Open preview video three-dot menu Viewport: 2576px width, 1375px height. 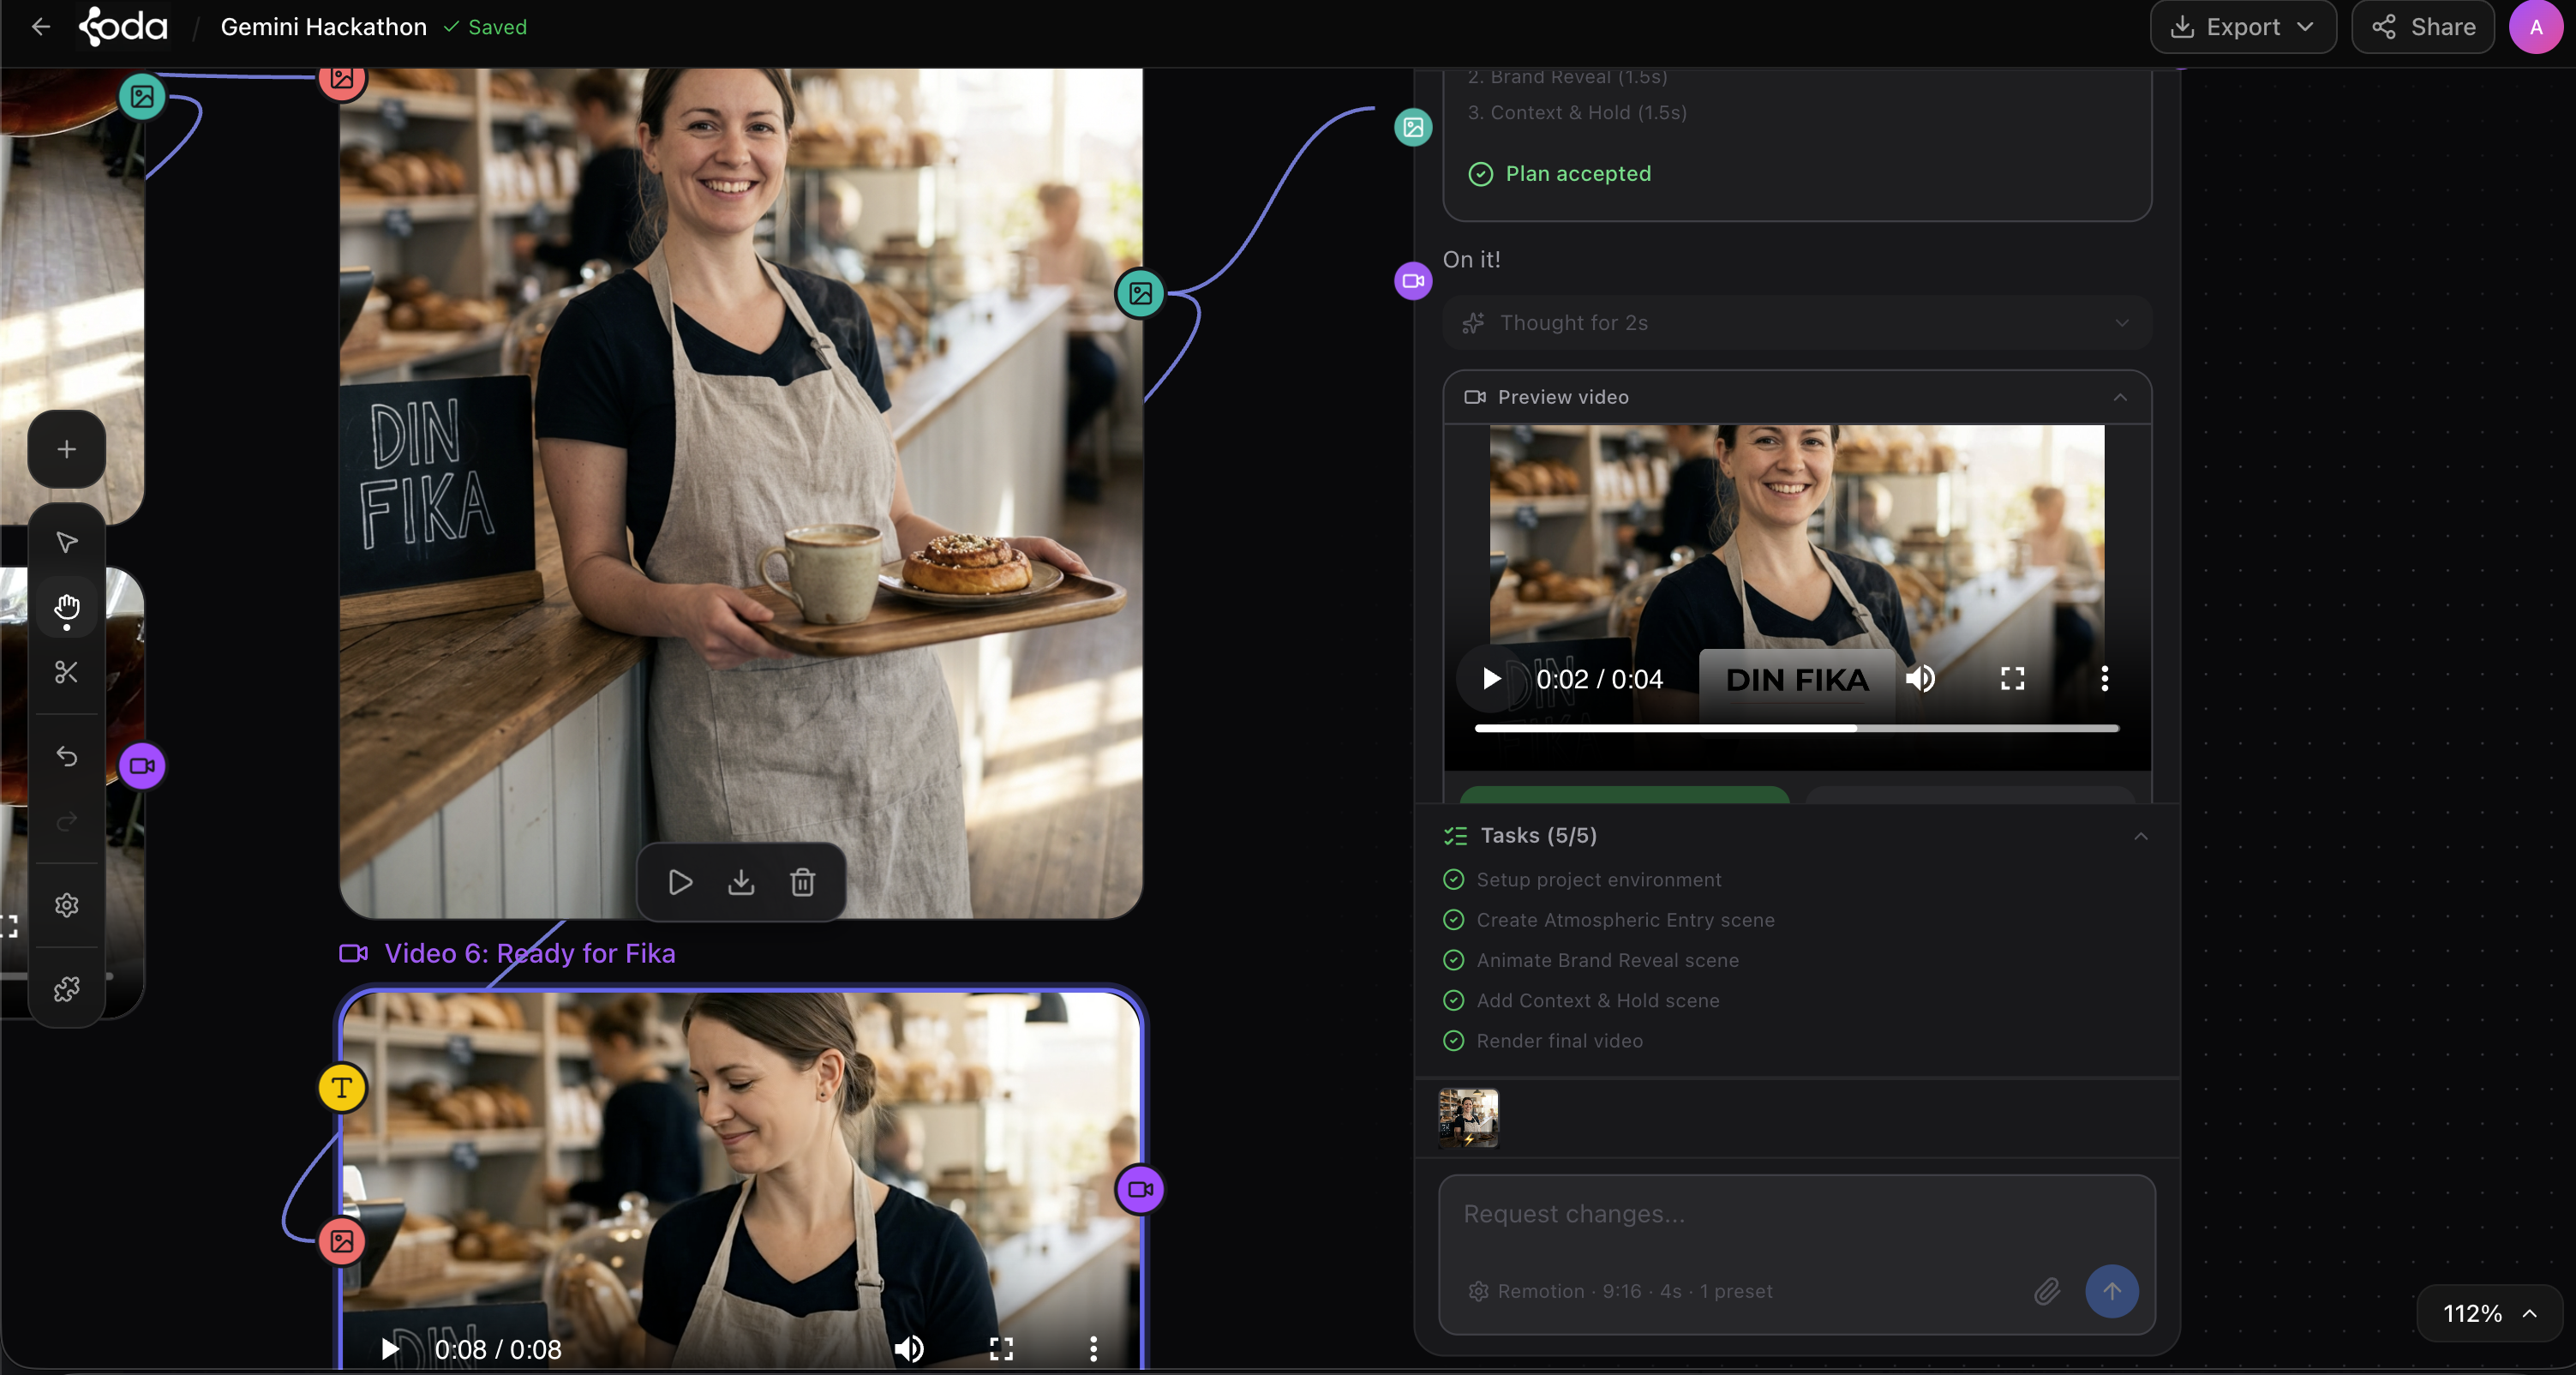(2104, 679)
